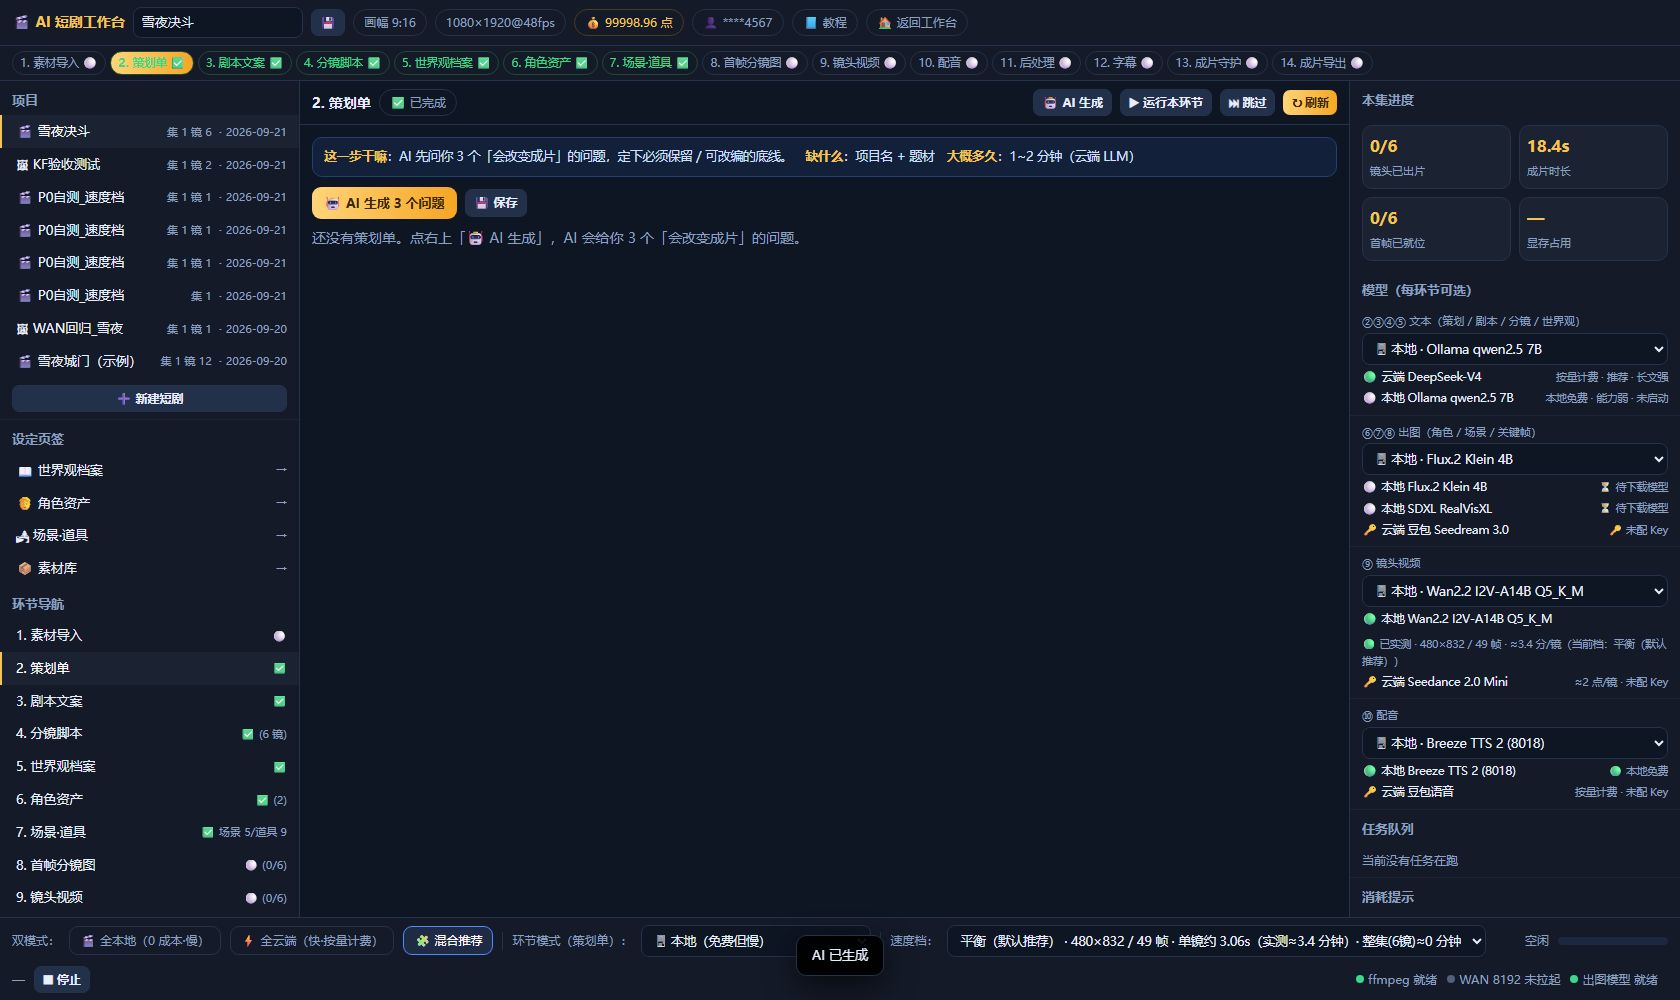Toggle the 全本地 dual-mode option
Image resolution: width=1680 pixels, height=1000 pixels.
(x=144, y=941)
